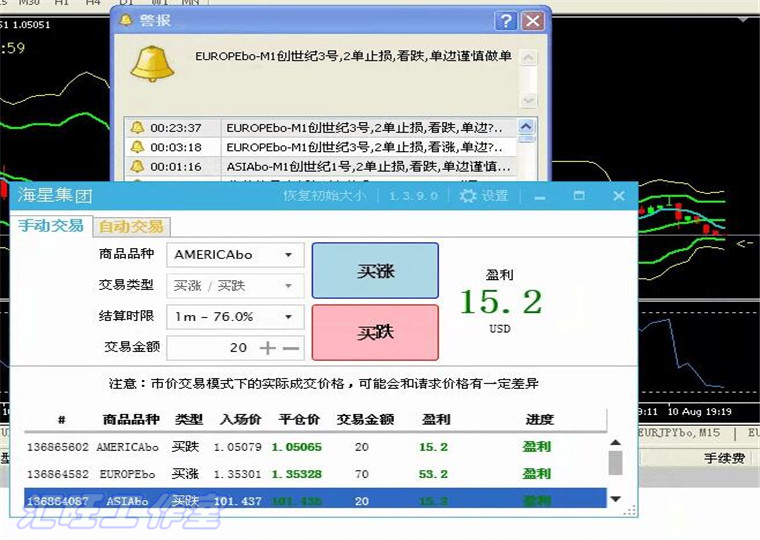Close the 警报 alert dialog

tap(533, 21)
